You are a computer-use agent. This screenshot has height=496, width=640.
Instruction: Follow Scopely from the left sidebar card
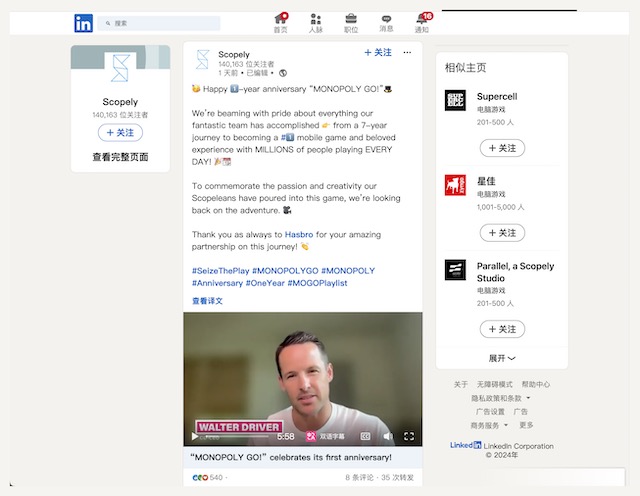coord(120,133)
